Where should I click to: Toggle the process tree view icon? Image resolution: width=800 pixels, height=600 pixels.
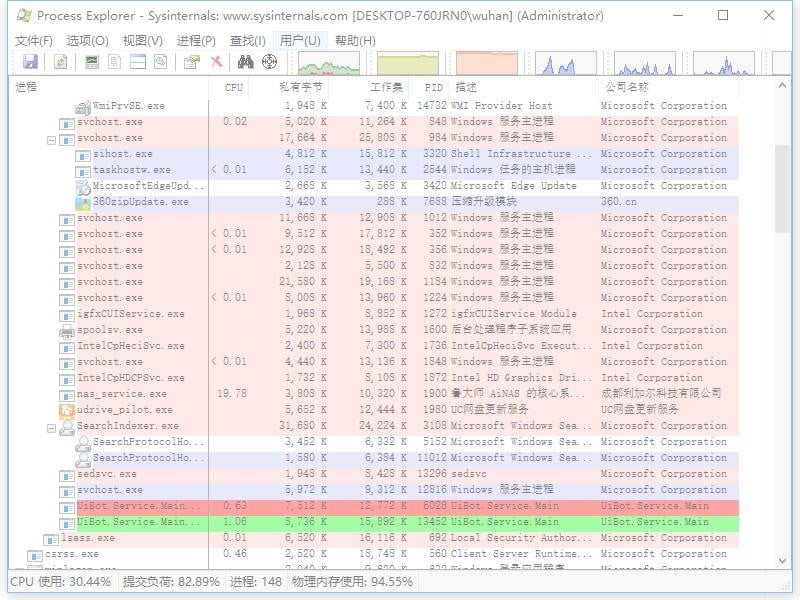[x=115, y=62]
